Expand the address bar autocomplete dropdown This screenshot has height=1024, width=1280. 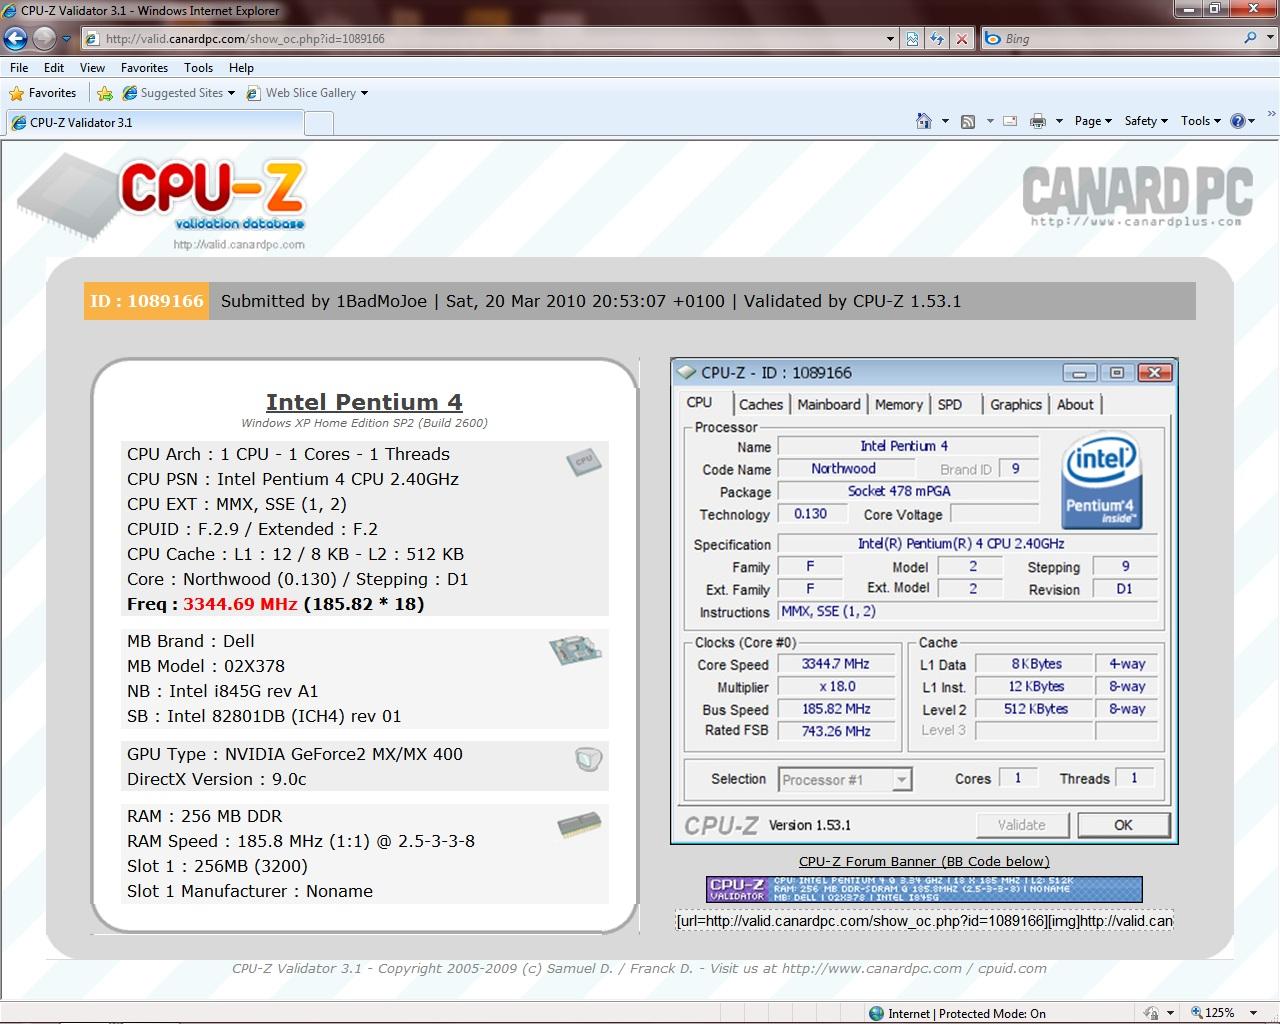890,39
